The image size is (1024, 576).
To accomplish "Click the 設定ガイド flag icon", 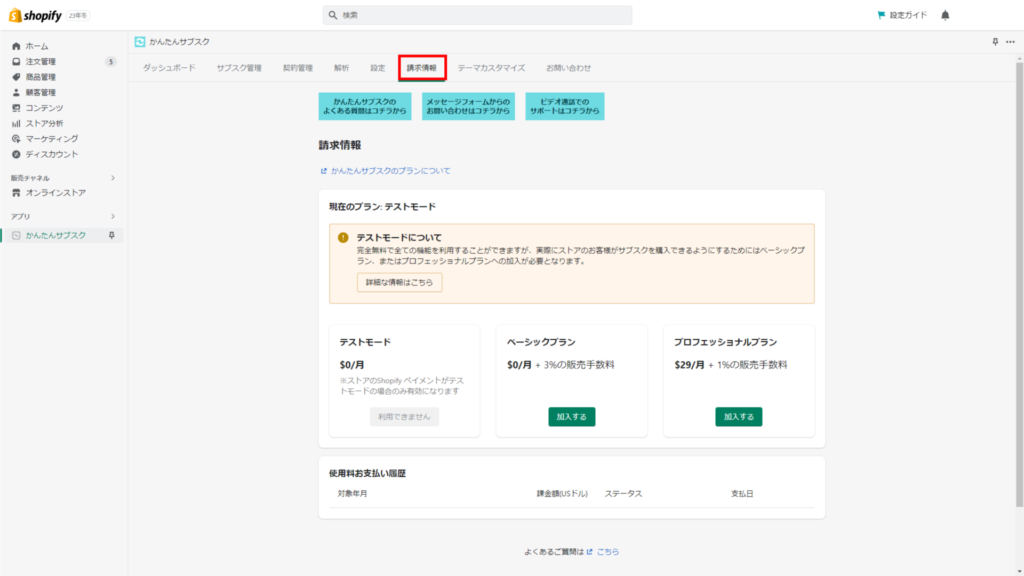I will pos(881,15).
